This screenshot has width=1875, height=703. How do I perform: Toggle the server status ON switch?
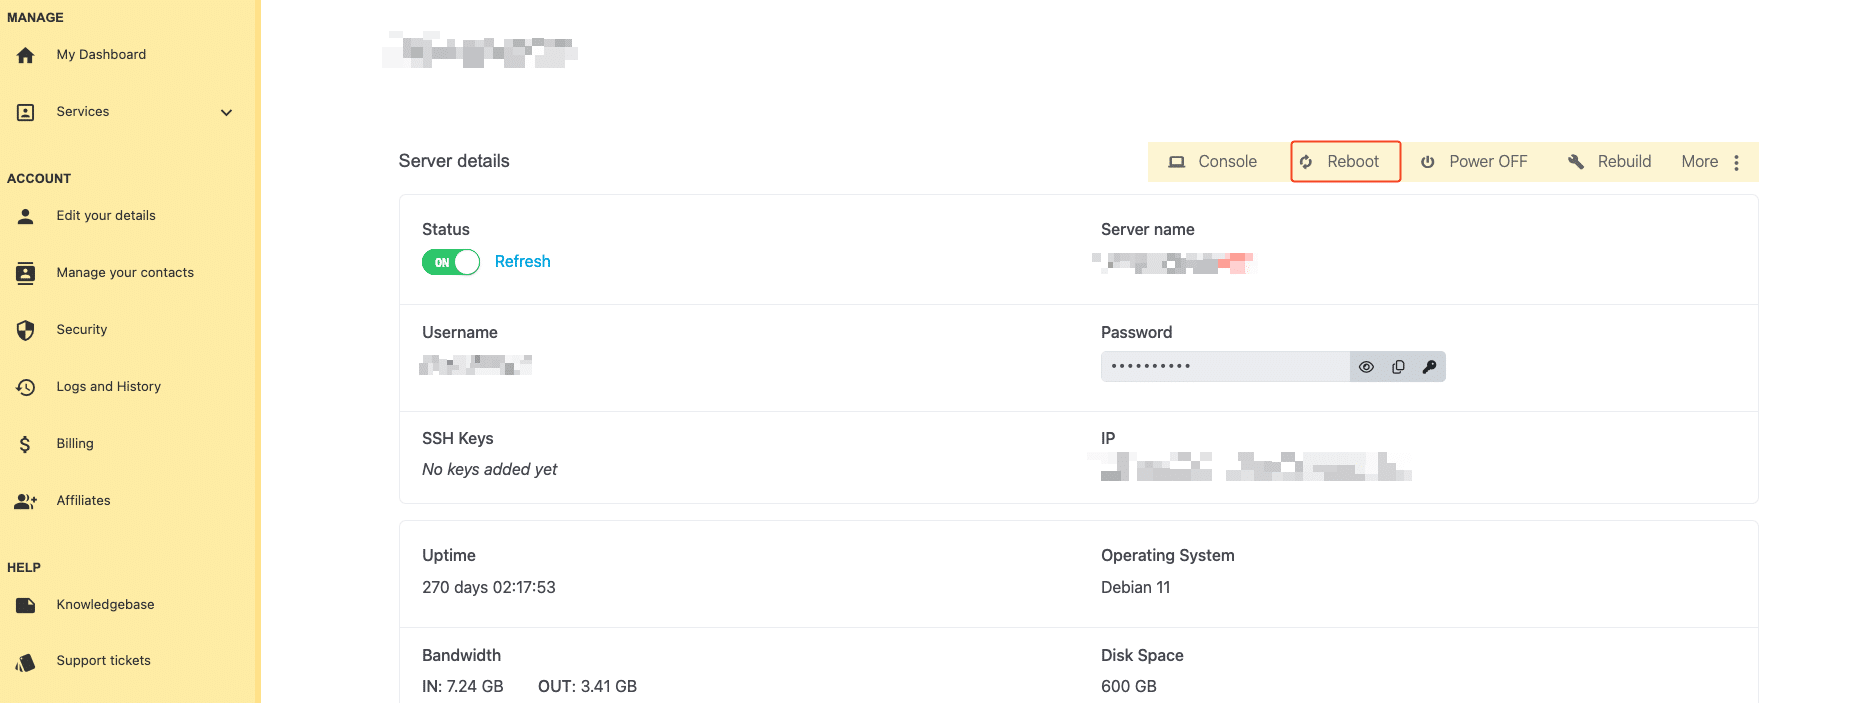[x=451, y=262]
